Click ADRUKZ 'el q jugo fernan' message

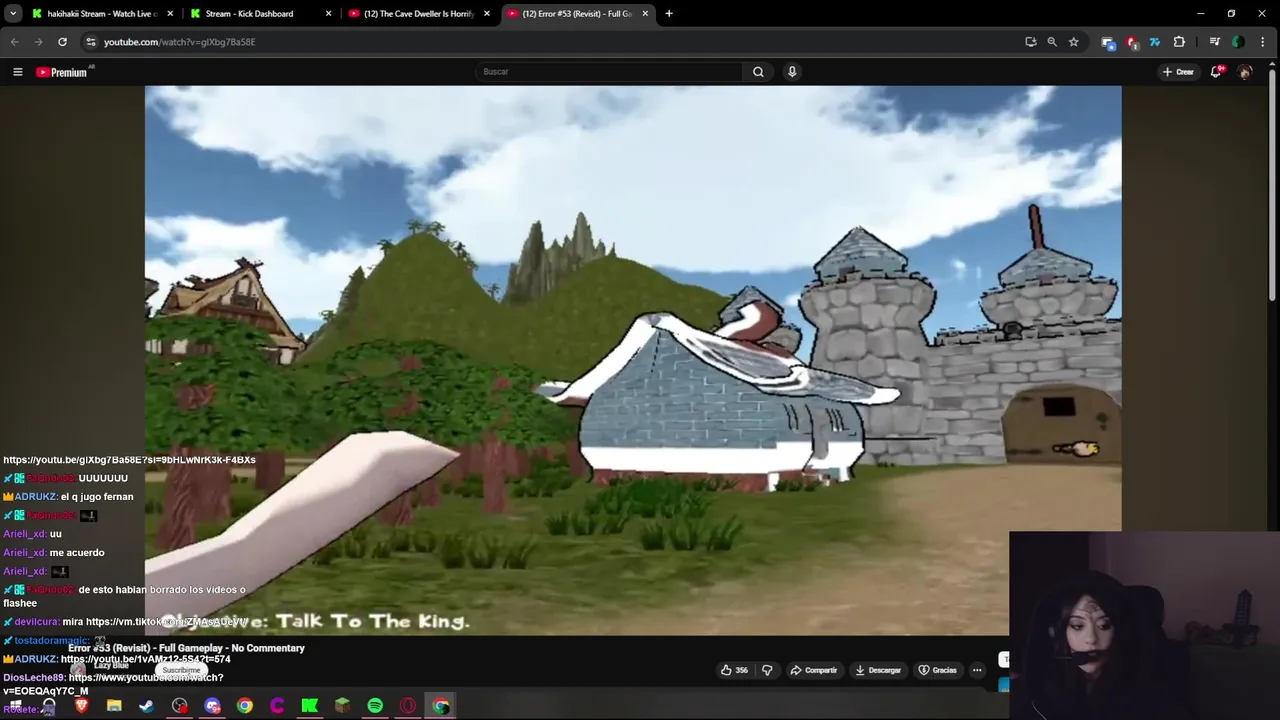pos(97,497)
